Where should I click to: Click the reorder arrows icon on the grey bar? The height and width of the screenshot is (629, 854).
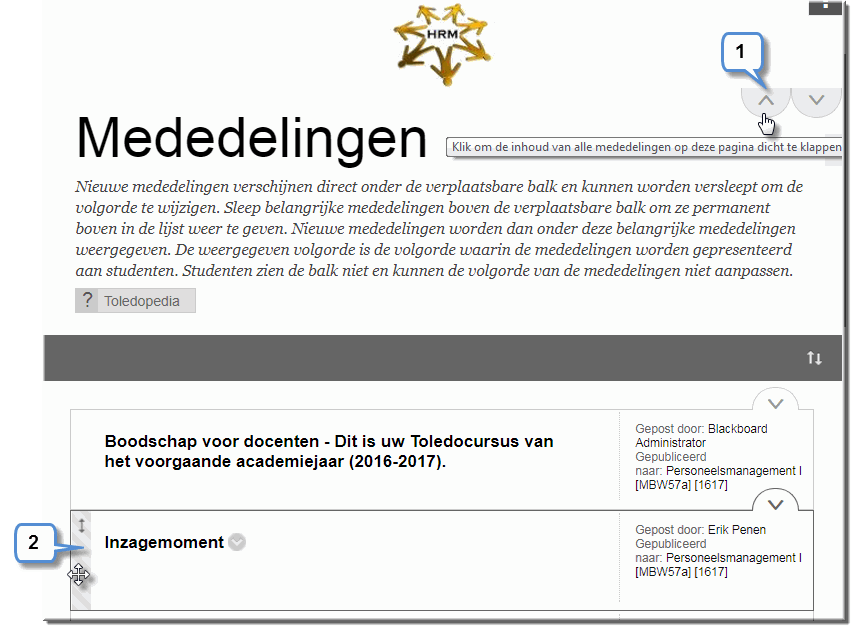coord(814,358)
